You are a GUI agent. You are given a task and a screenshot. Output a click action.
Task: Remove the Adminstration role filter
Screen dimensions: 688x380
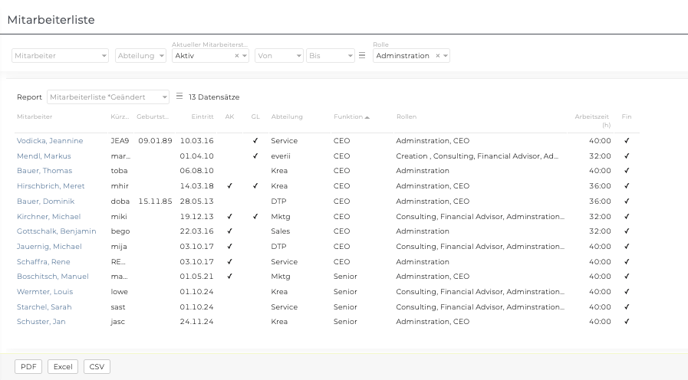[x=437, y=56]
